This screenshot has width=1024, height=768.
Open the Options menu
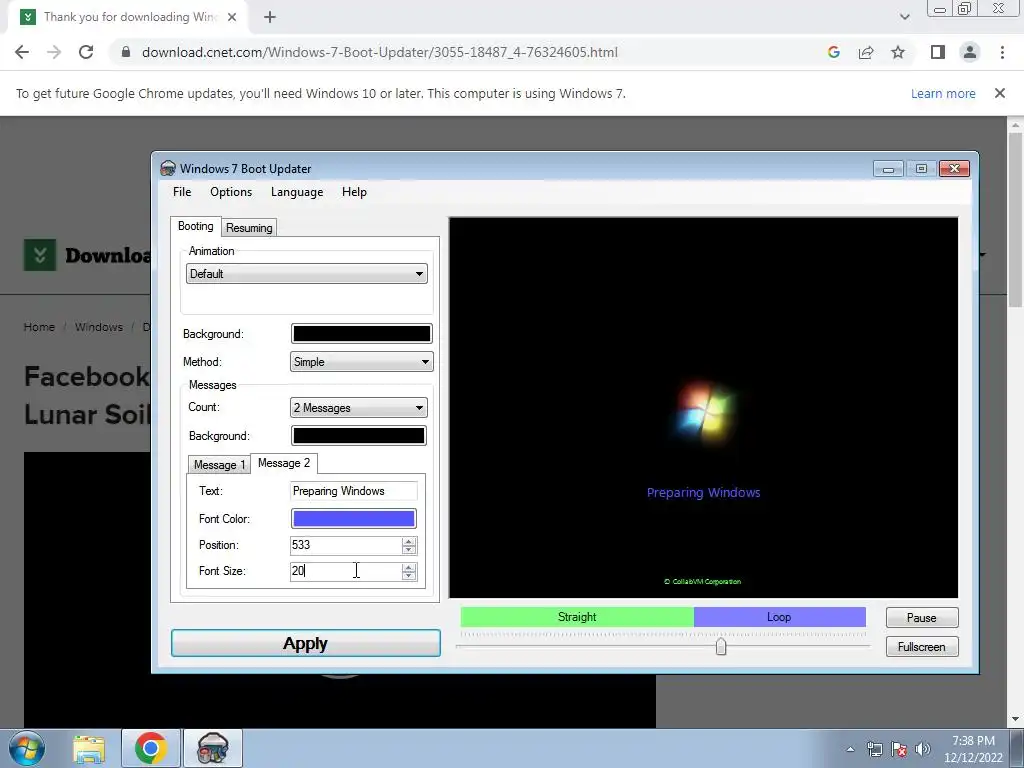point(231,192)
